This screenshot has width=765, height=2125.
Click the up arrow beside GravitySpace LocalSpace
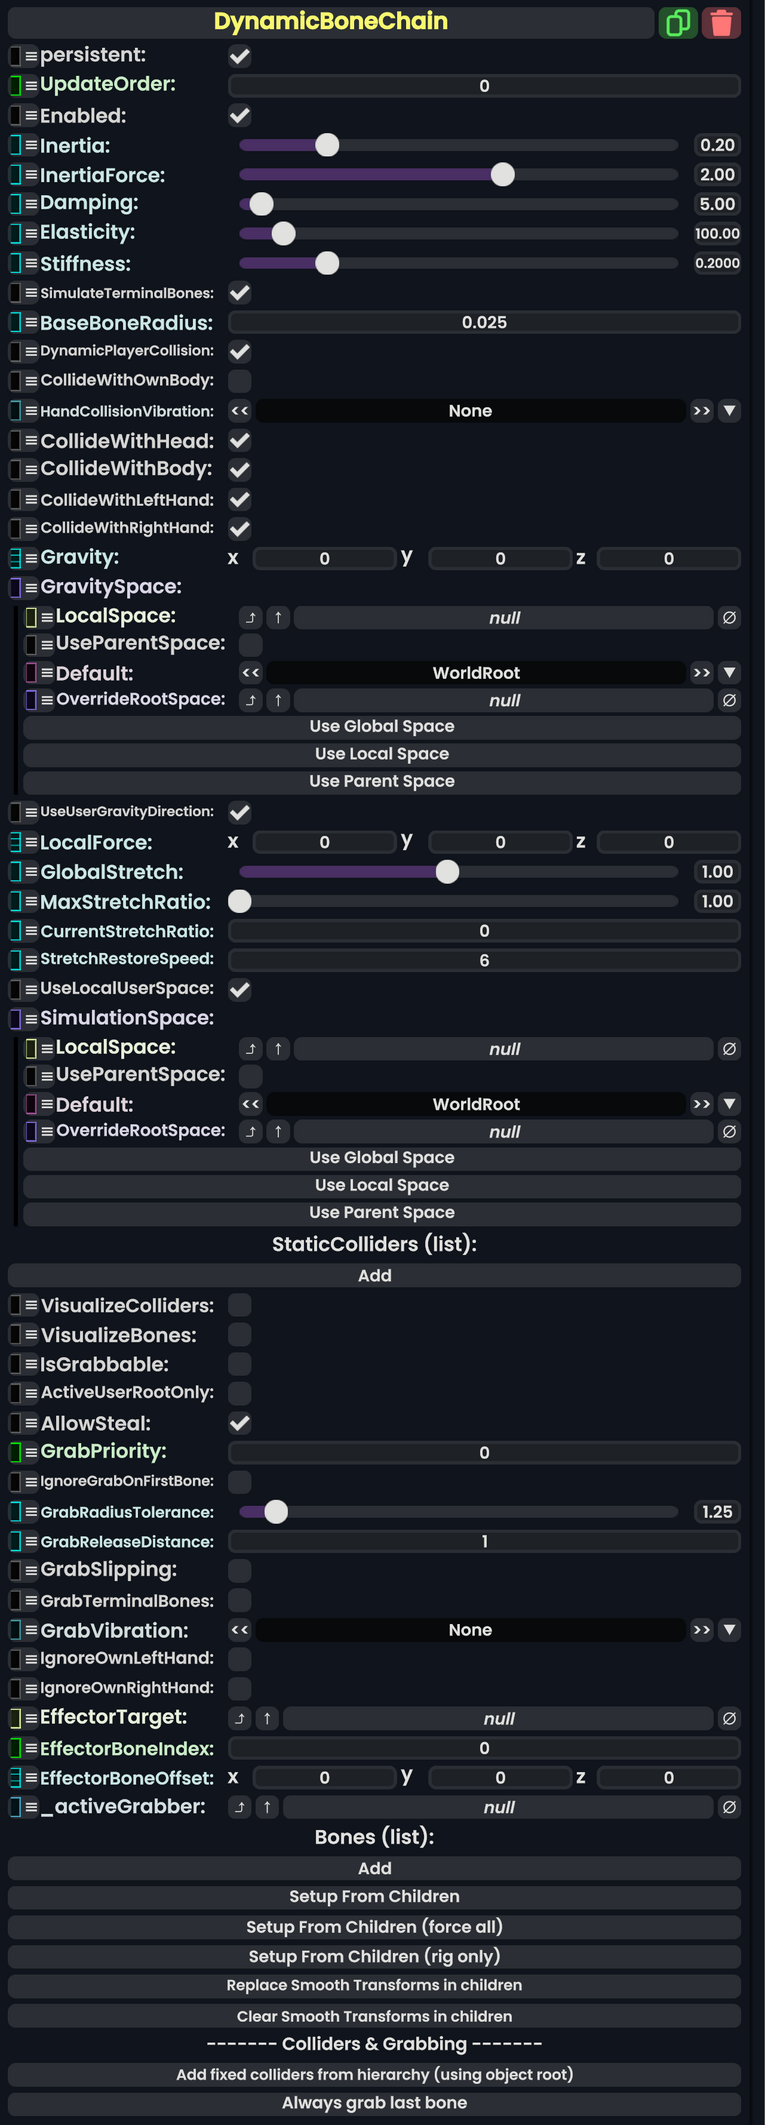[278, 617]
